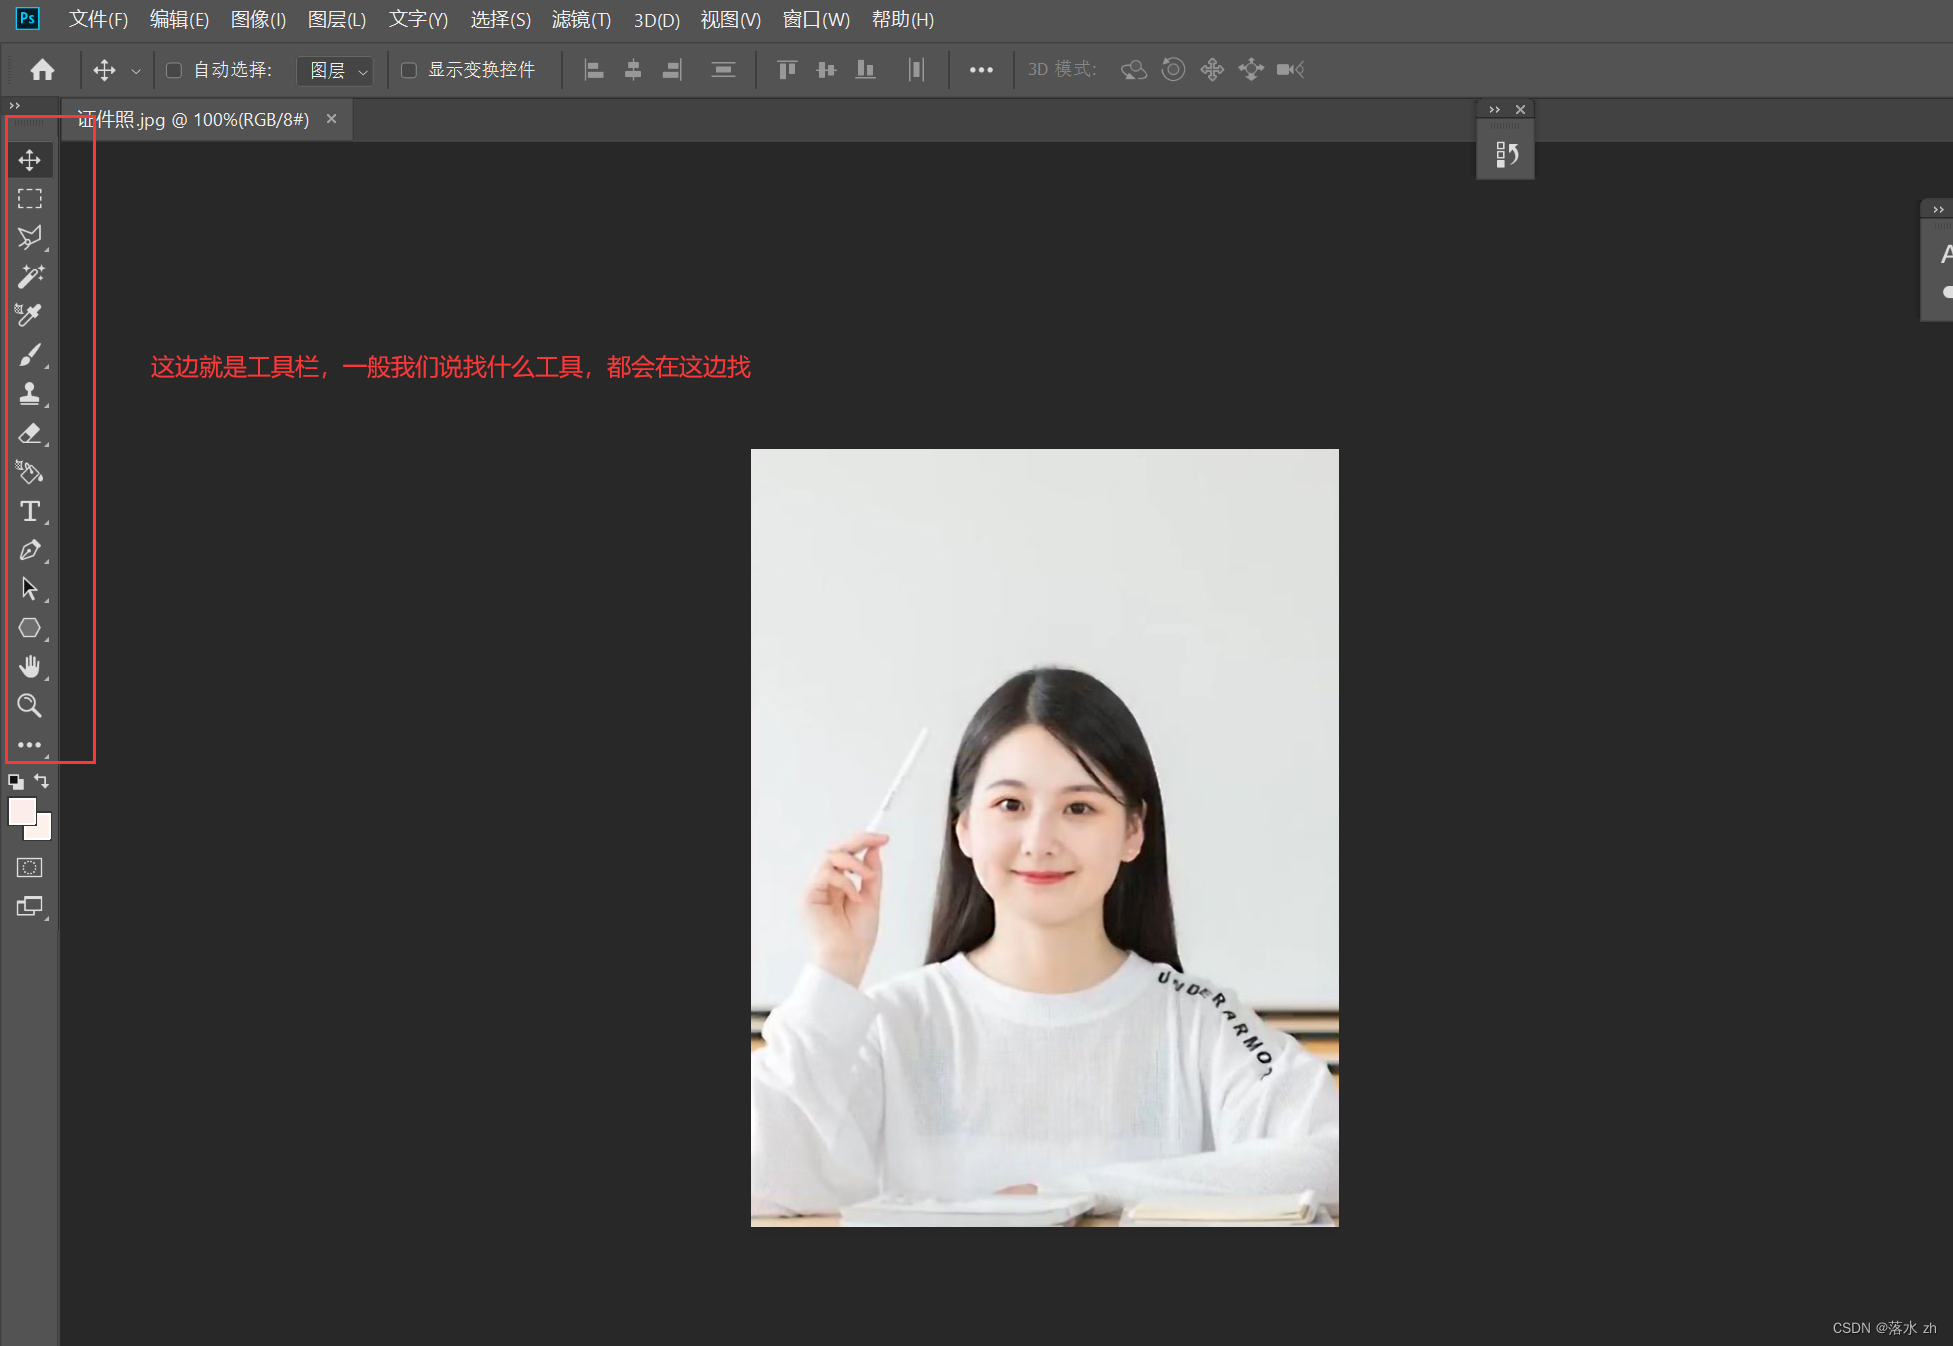Expand toolbar via double-arrow at top left

click(14, 105)
